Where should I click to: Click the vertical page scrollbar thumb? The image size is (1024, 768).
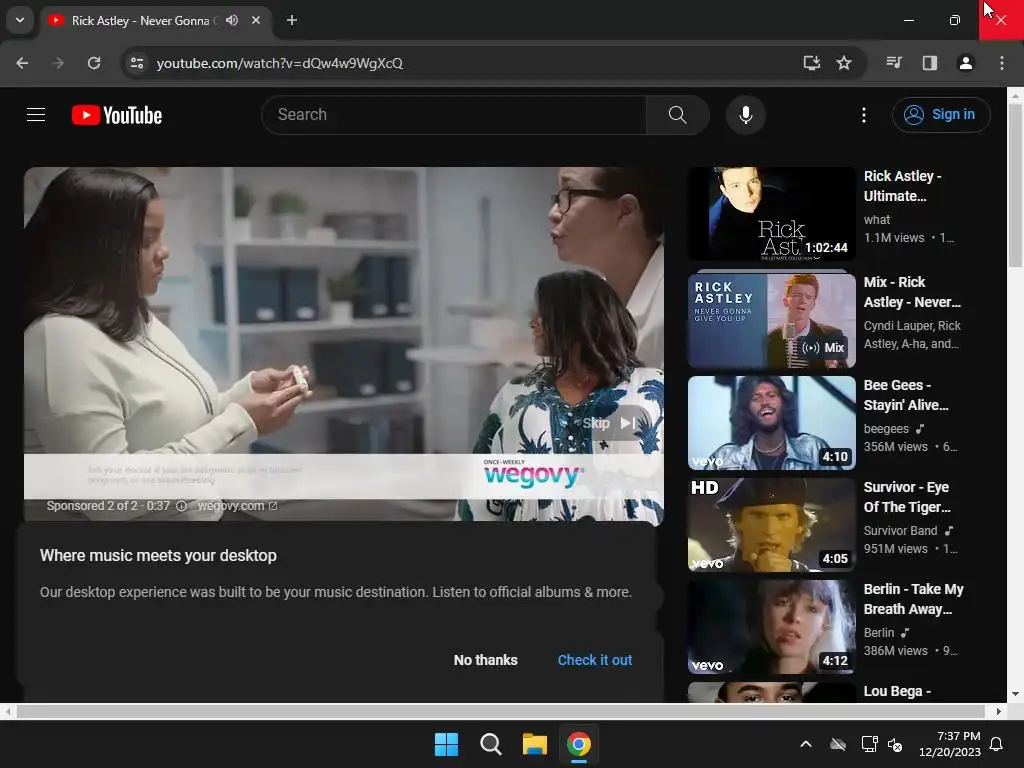[x=1015, y=185]
